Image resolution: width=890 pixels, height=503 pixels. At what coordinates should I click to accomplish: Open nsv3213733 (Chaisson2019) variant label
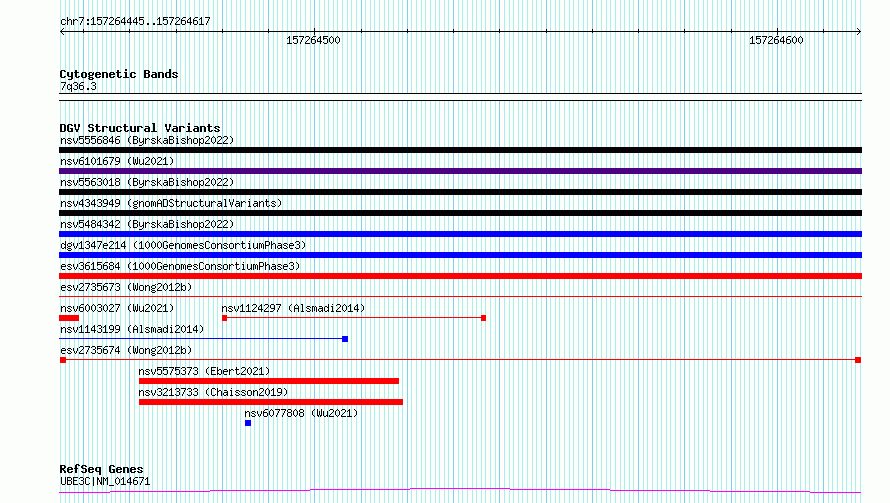click(213, 392)
